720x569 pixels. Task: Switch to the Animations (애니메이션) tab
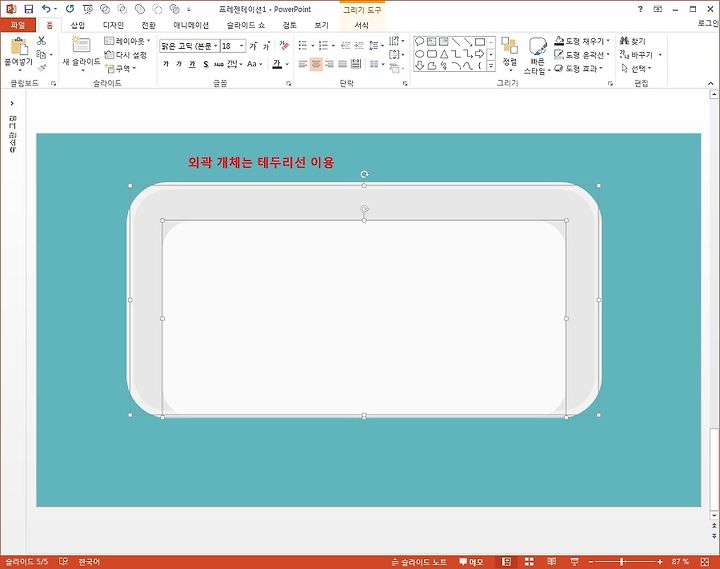pyautogui.click(x=191, y=25)
